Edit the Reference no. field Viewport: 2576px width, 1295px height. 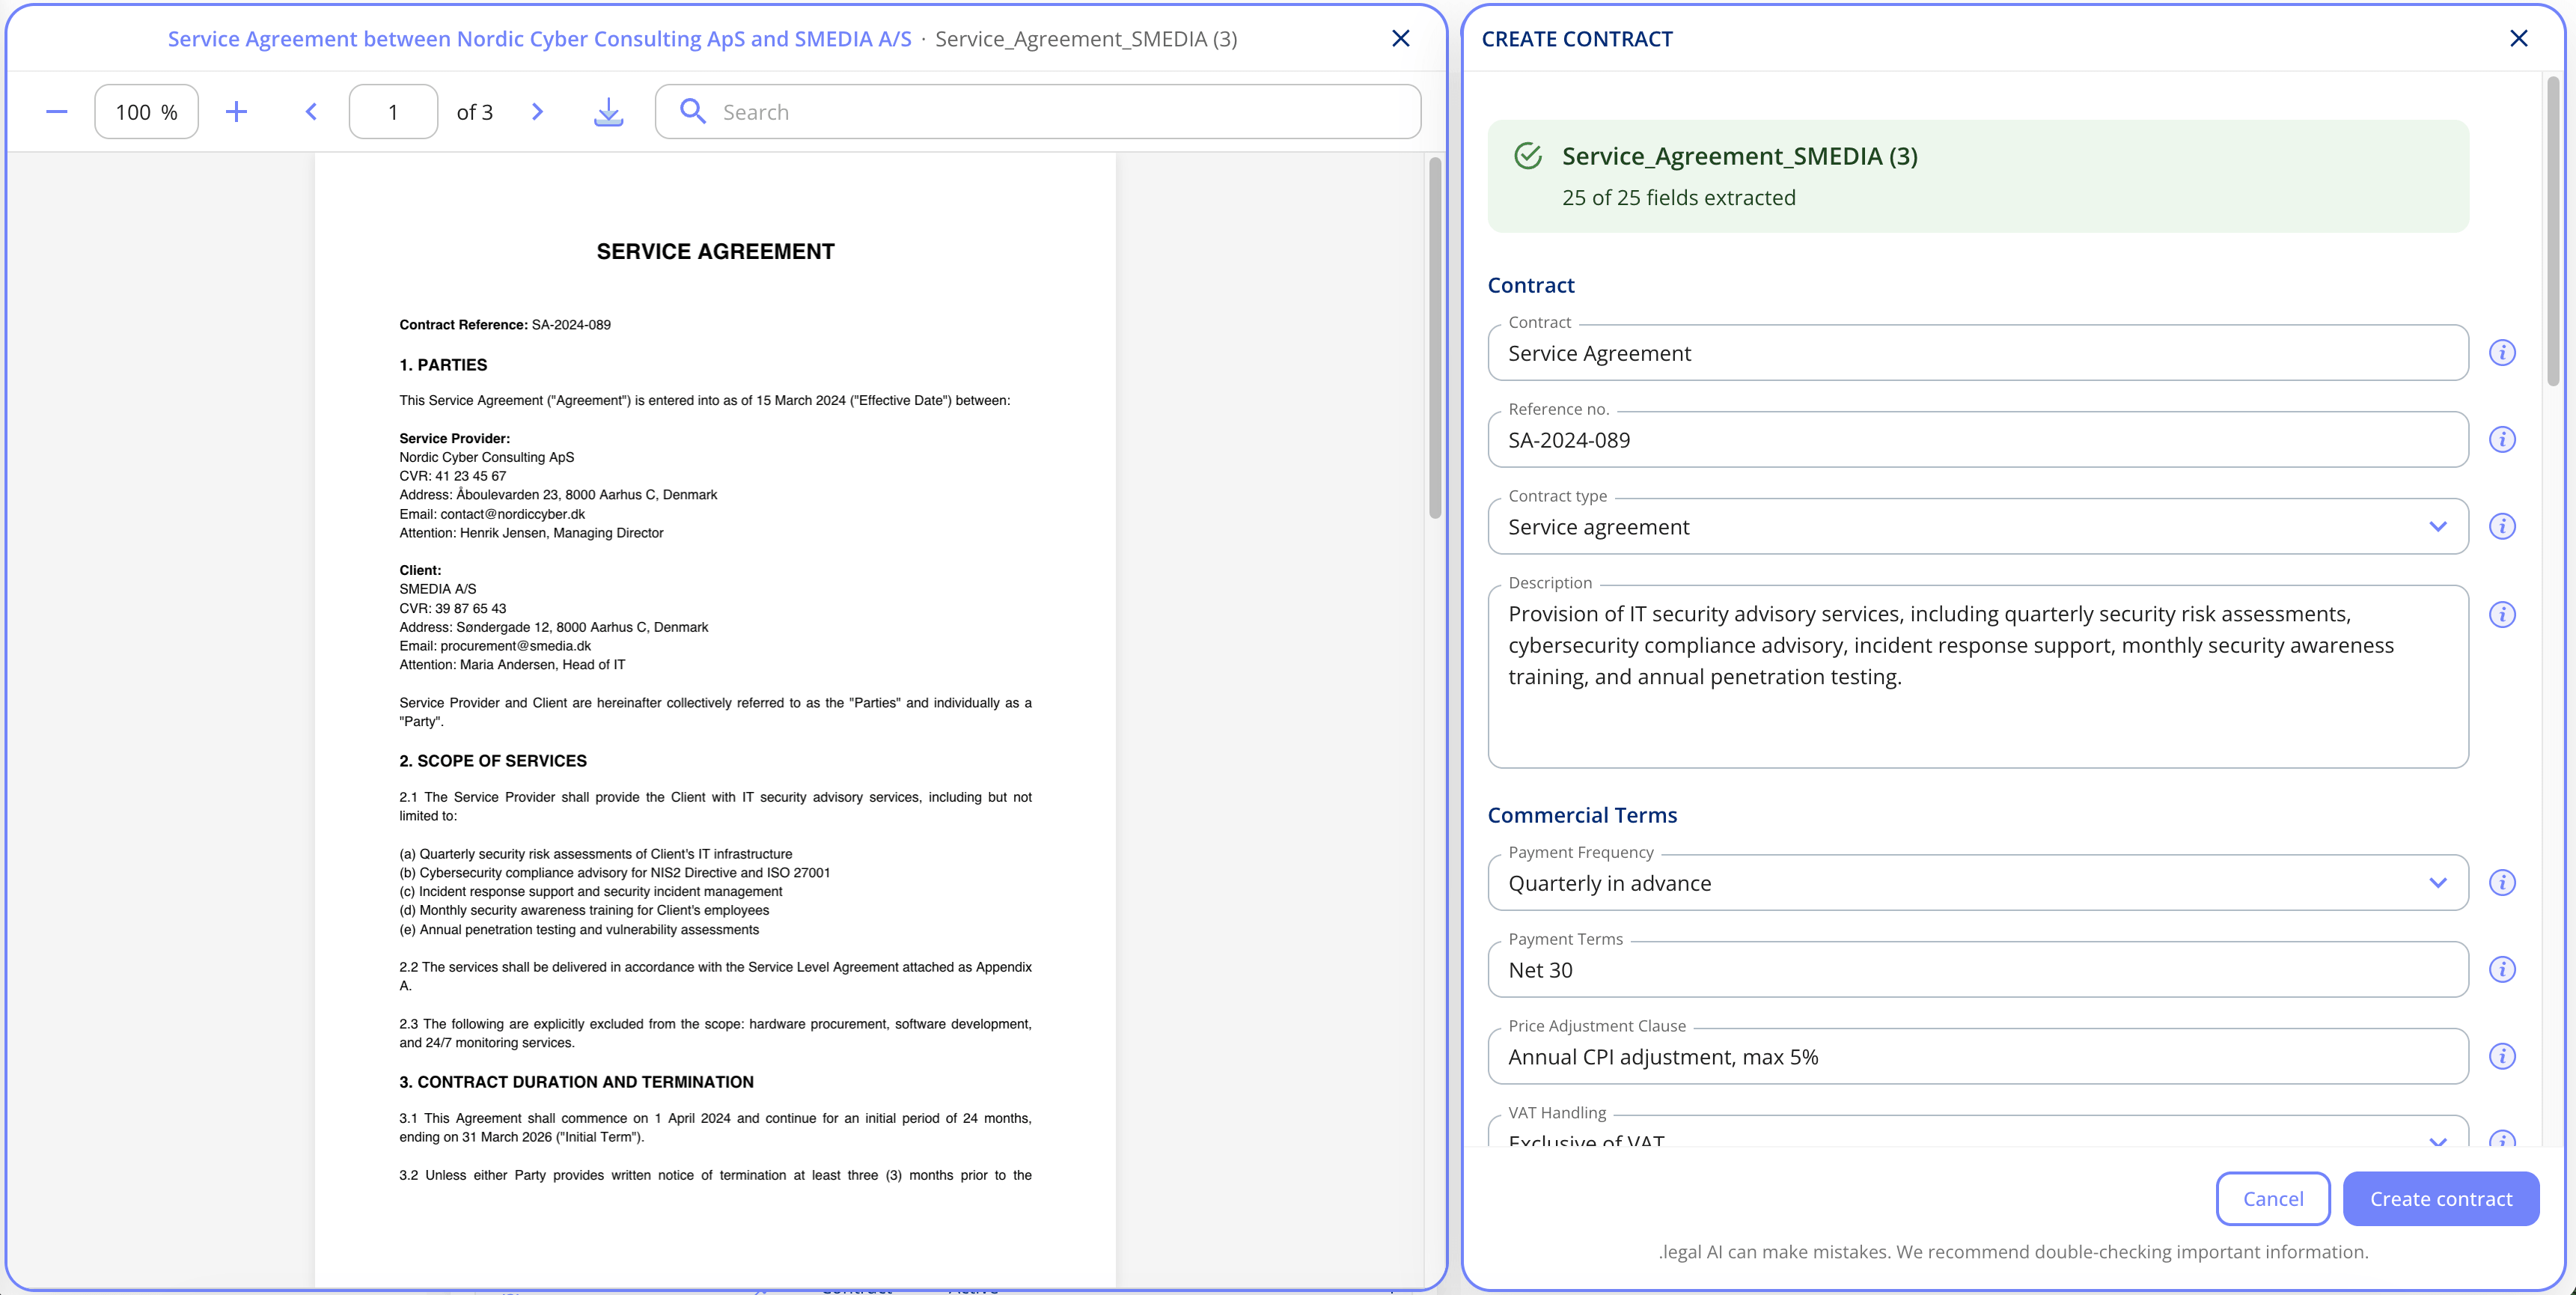[1977, 440]
